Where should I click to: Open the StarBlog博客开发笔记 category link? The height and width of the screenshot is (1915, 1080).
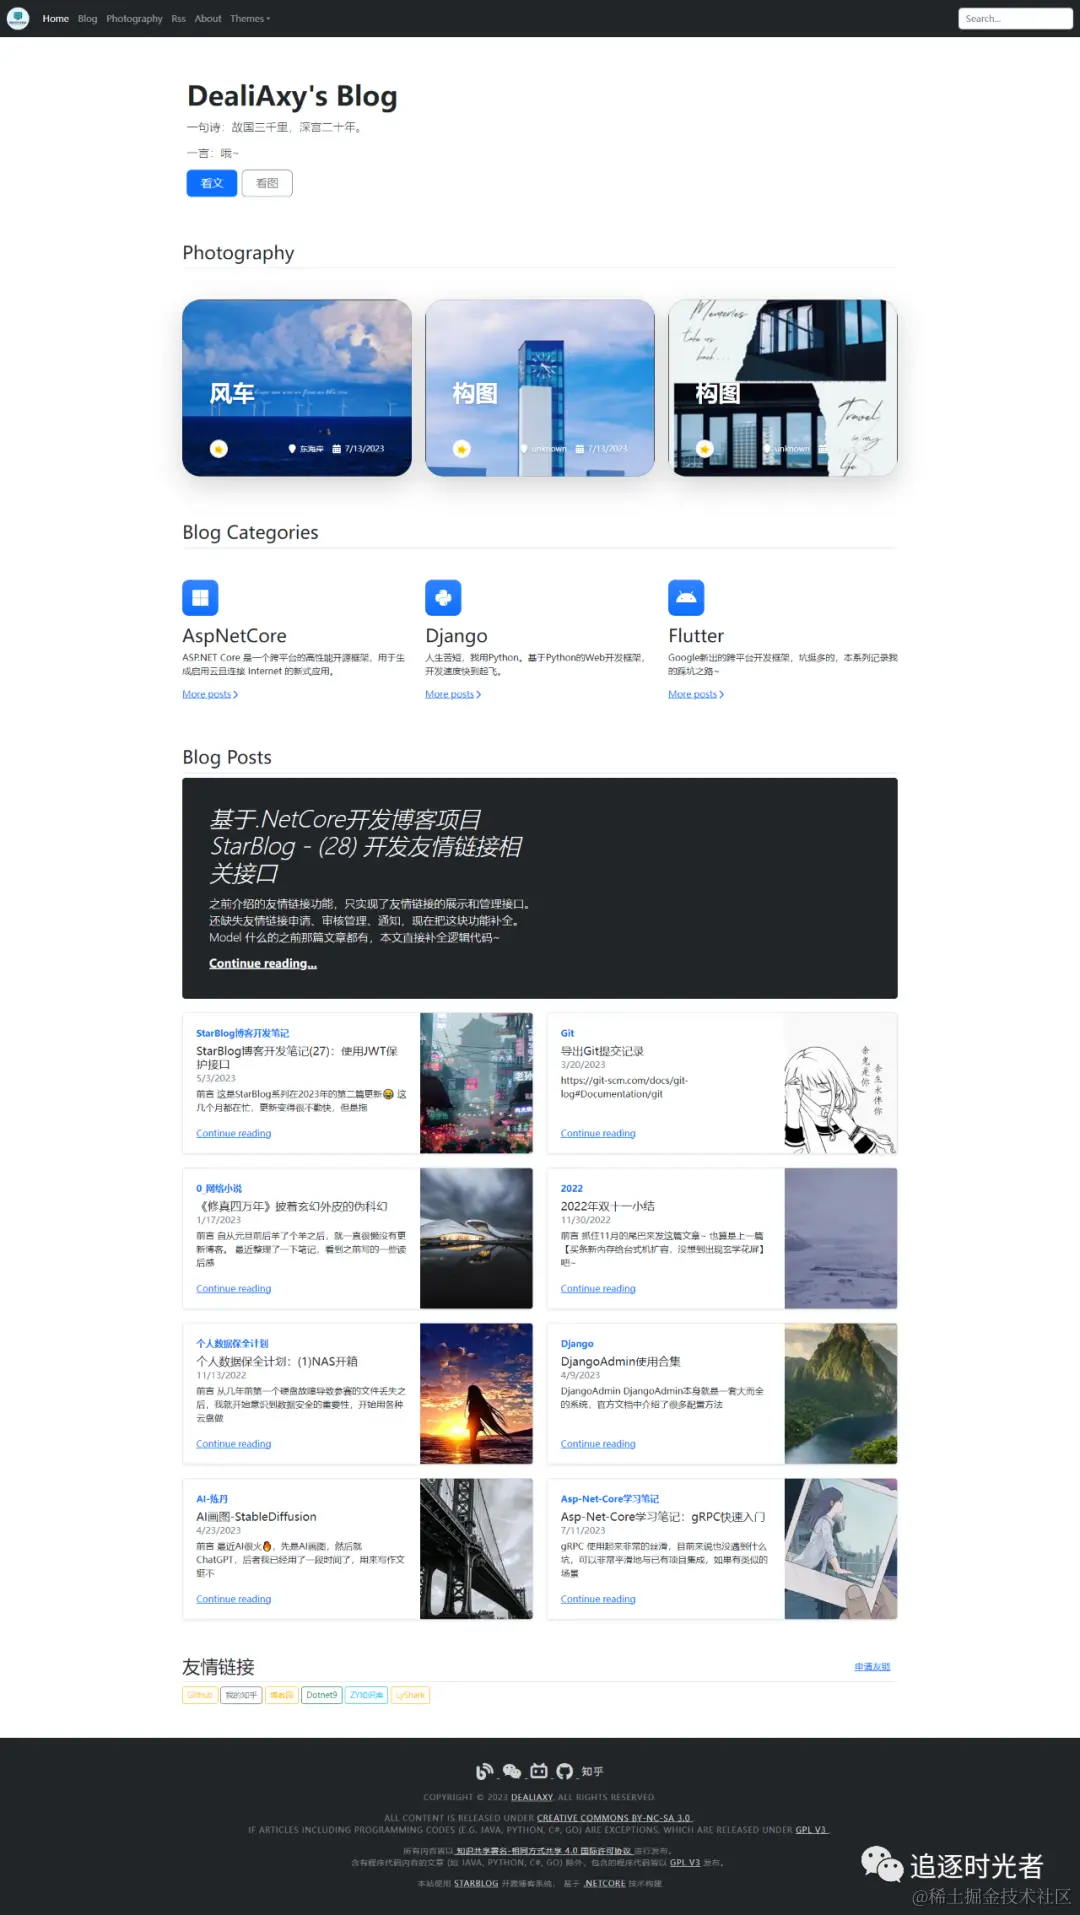pyautogui.click(x=242, y=1033)
